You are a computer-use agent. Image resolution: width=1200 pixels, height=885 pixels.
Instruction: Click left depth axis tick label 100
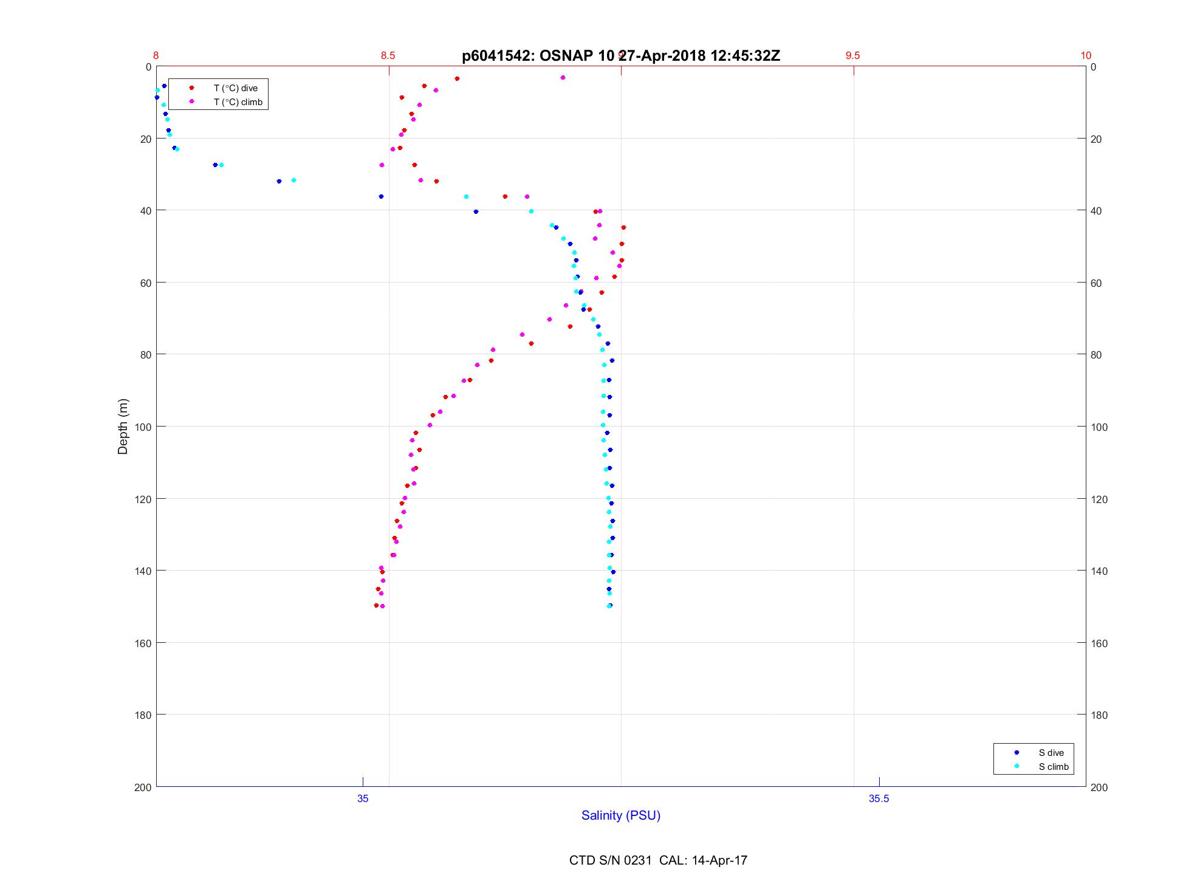pos(141,427)
